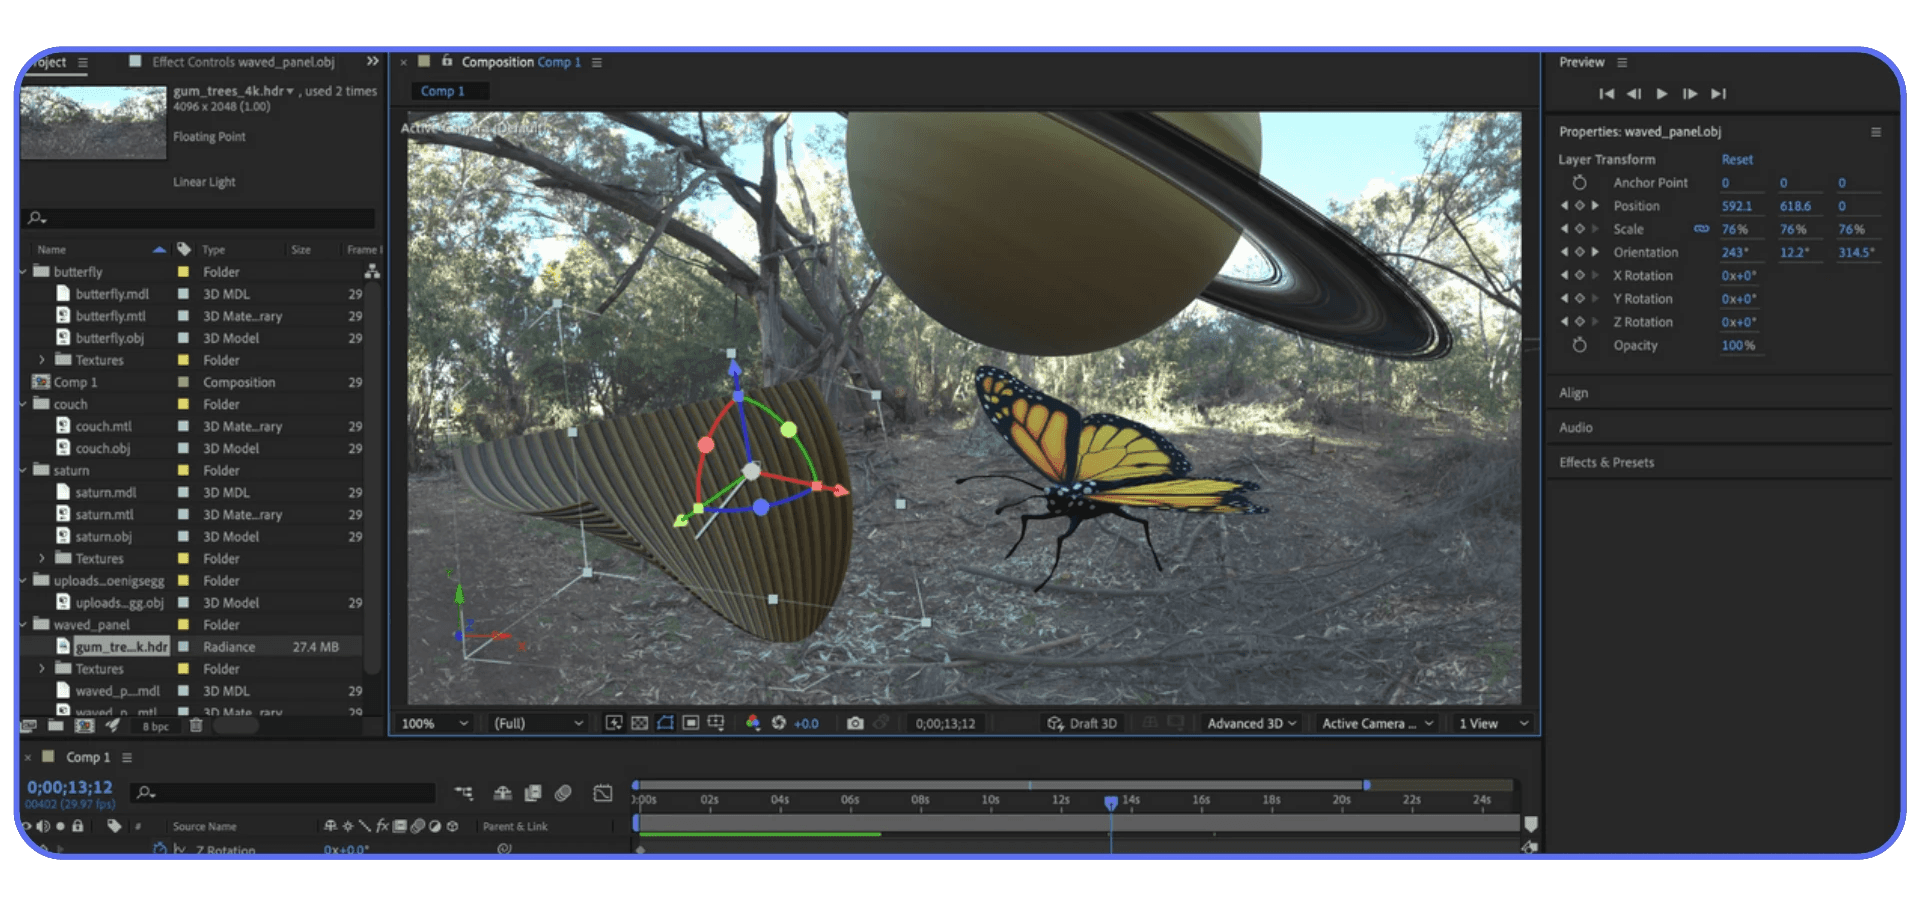This screenshot has width=1920, height=907.
Task: Toggle the lock on the bottom layer
Action: (78, 850)
